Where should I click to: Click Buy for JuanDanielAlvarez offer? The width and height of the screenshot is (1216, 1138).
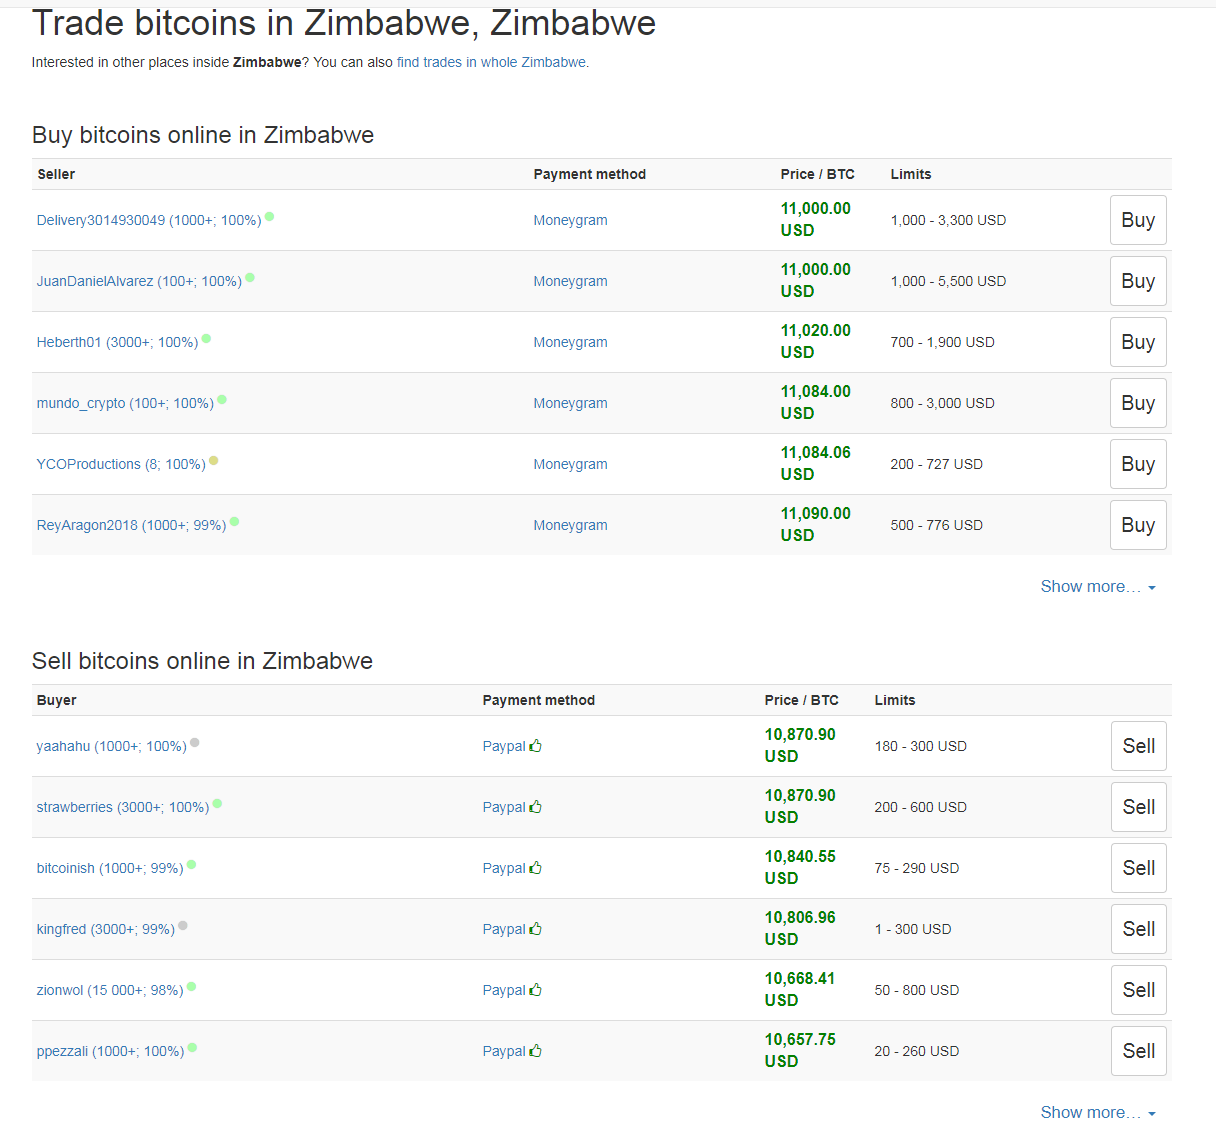pyautogui.click(x=1138, y=281)
